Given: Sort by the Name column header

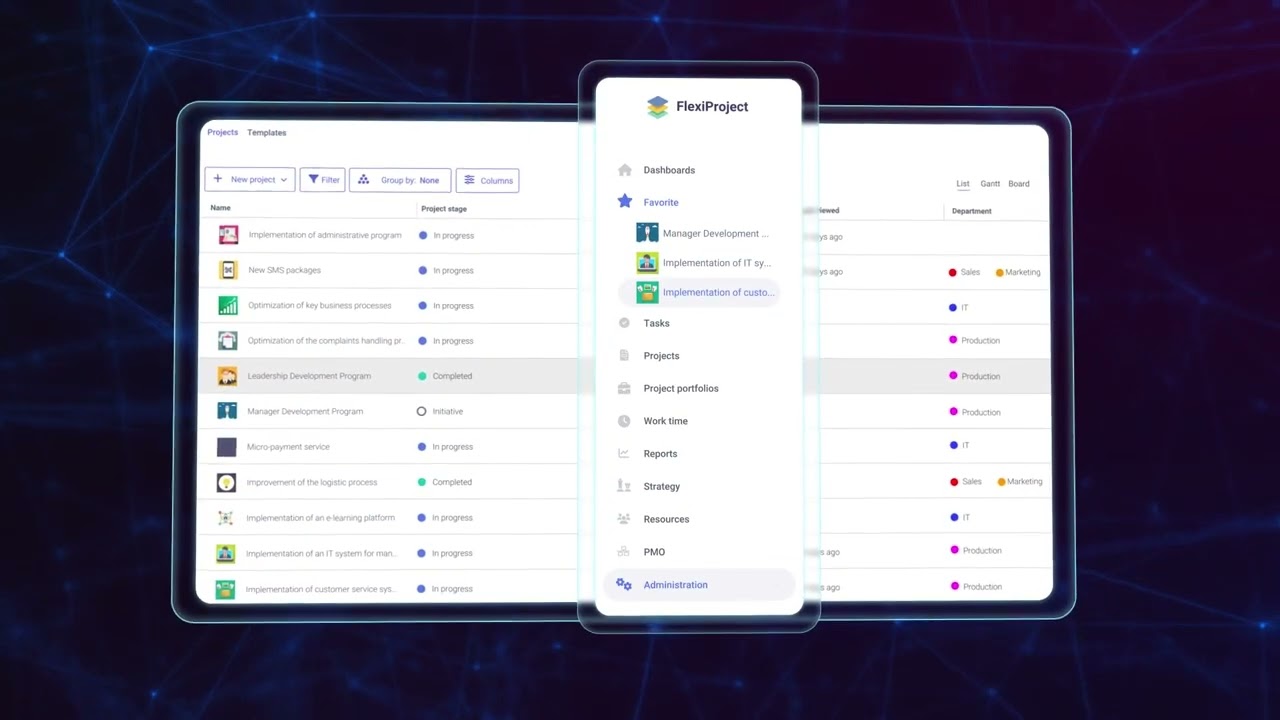Looking at the screenshot, I should (221, 208).
